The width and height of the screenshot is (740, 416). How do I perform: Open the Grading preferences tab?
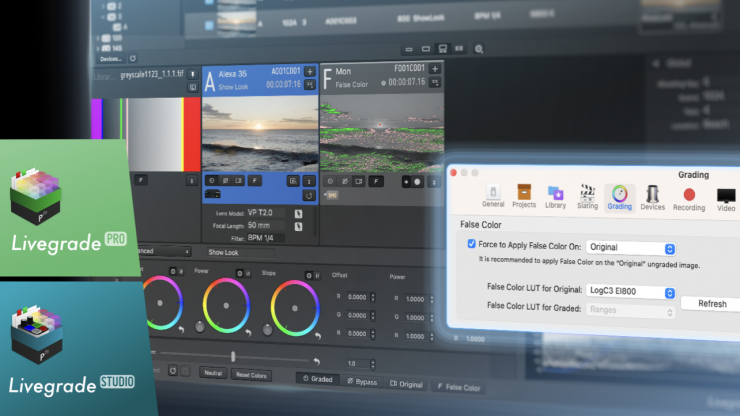coord(619,196)
